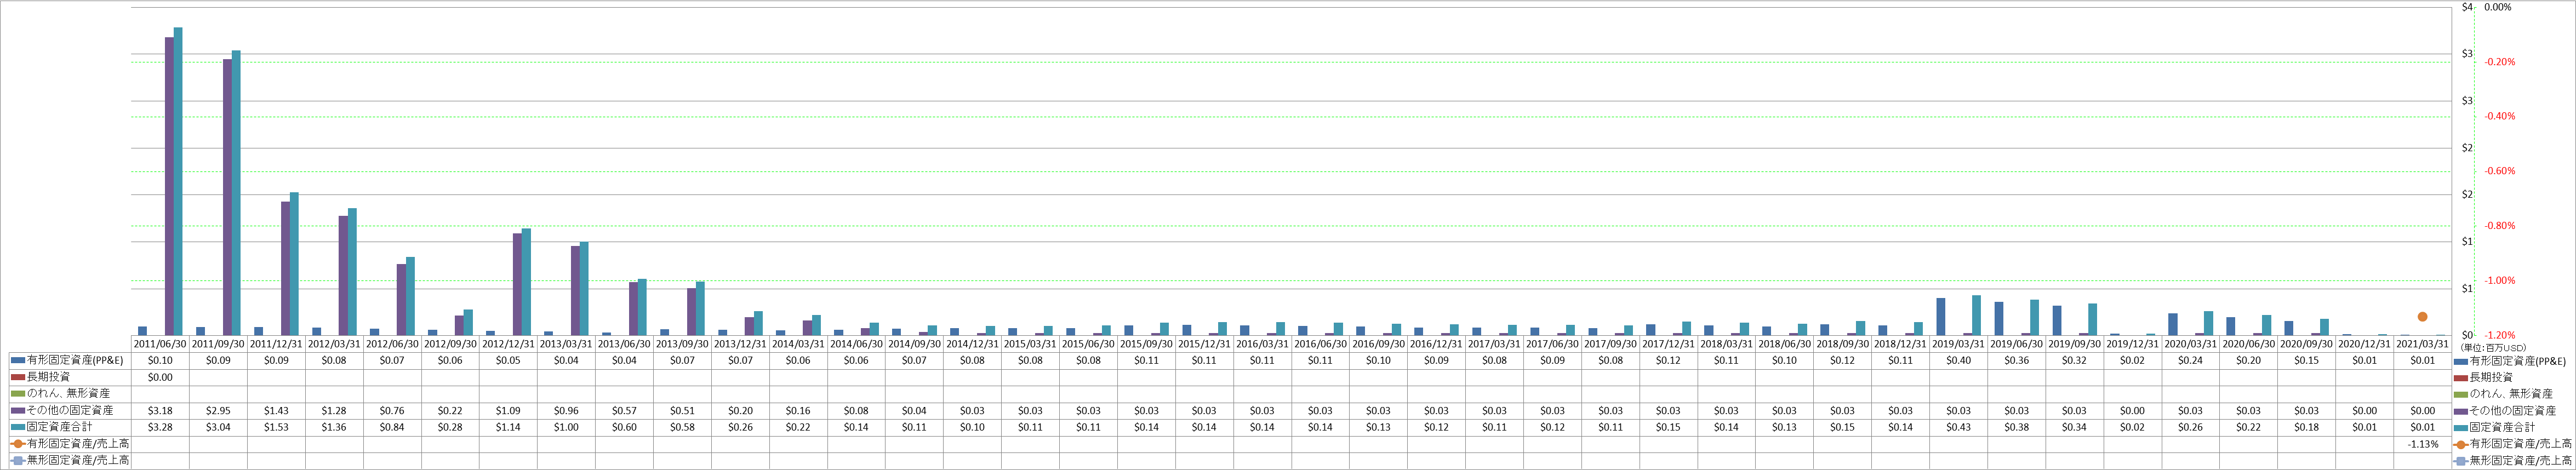Screen dimensions: 2576x470
Task: Click the $3.28 total cell for 2011/06/30
Action: (x=160, y=427)
